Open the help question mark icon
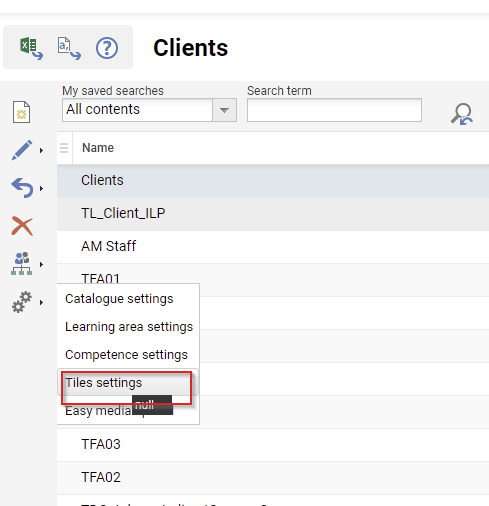This screenshot has width=489, height=506. [107, 48]
